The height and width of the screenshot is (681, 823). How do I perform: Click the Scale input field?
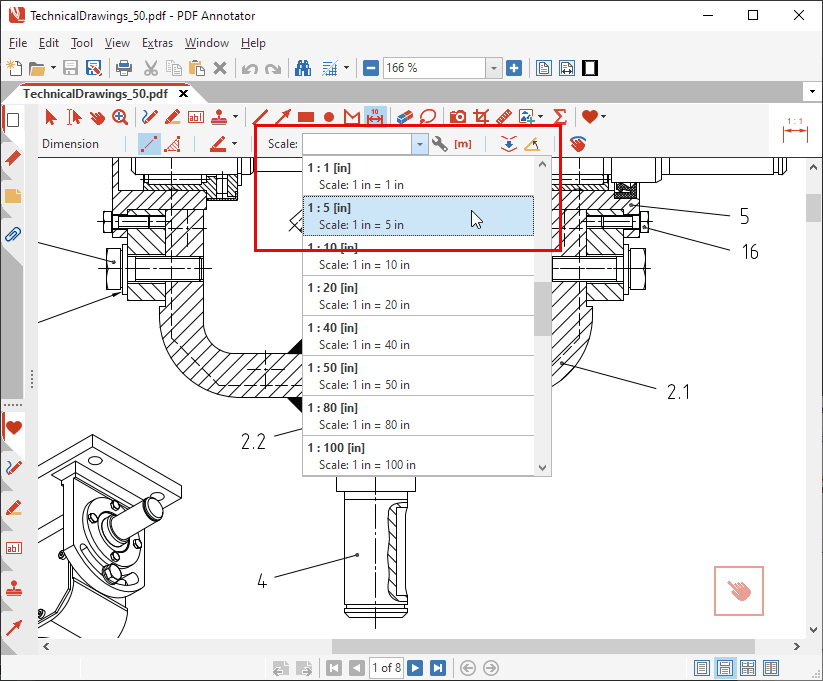(357, 144)
